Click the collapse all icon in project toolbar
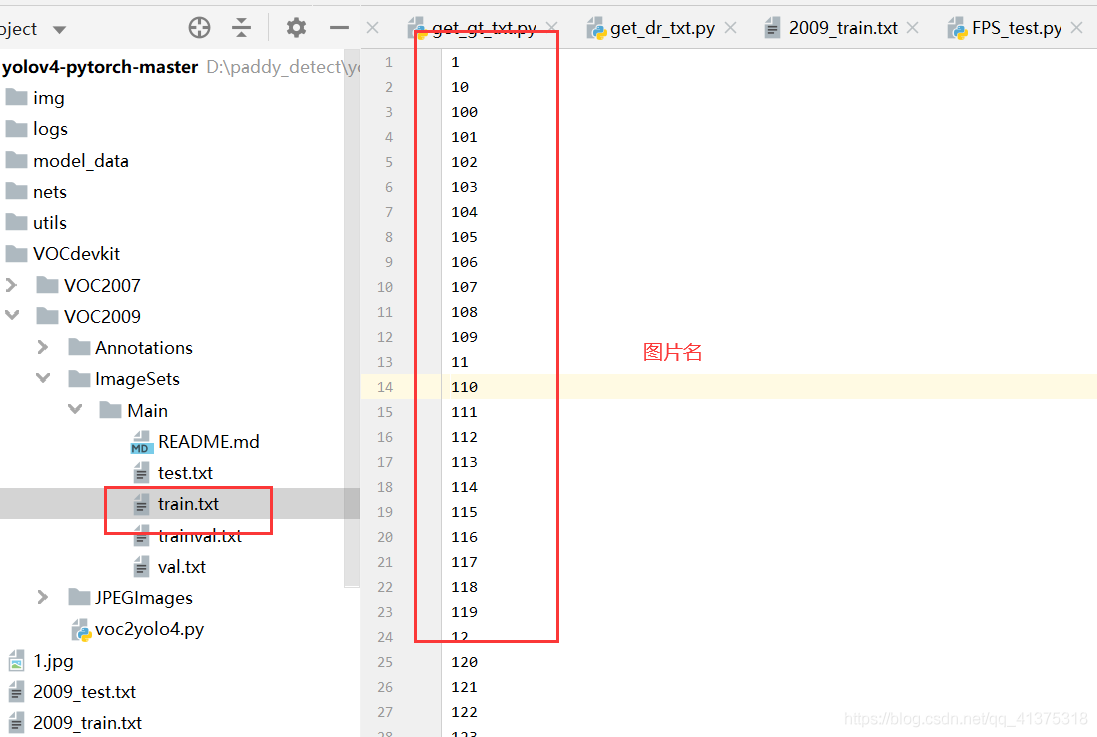The image size is (1097, 737). pos(242,28)
